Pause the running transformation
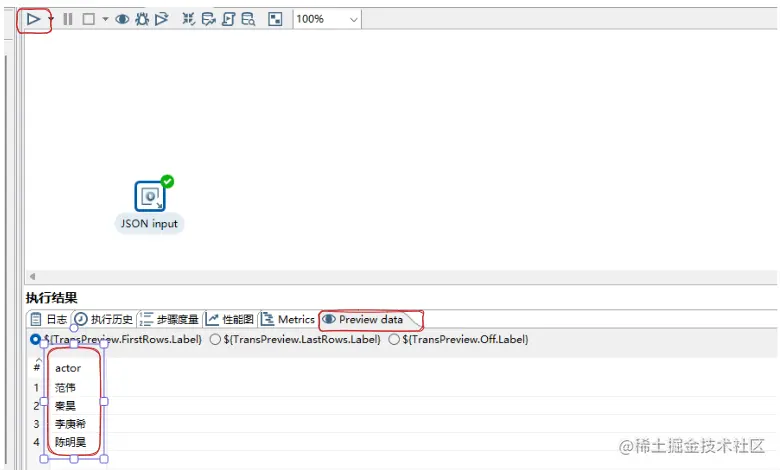 [68, 19]
